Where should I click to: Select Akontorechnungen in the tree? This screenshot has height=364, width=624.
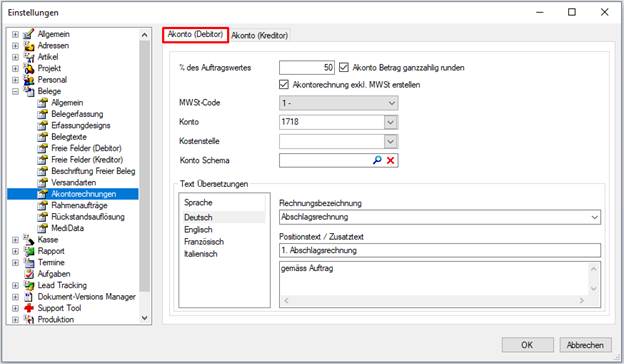click(x=84, y=194)
